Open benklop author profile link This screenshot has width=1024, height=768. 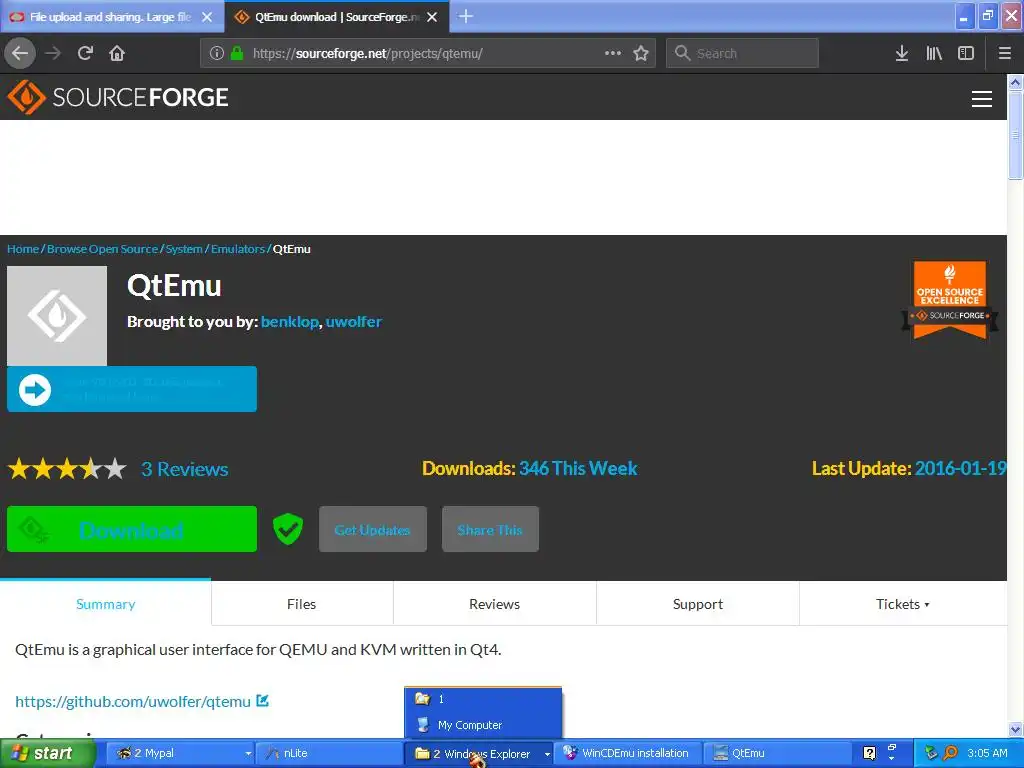click(x=289, y=321)
